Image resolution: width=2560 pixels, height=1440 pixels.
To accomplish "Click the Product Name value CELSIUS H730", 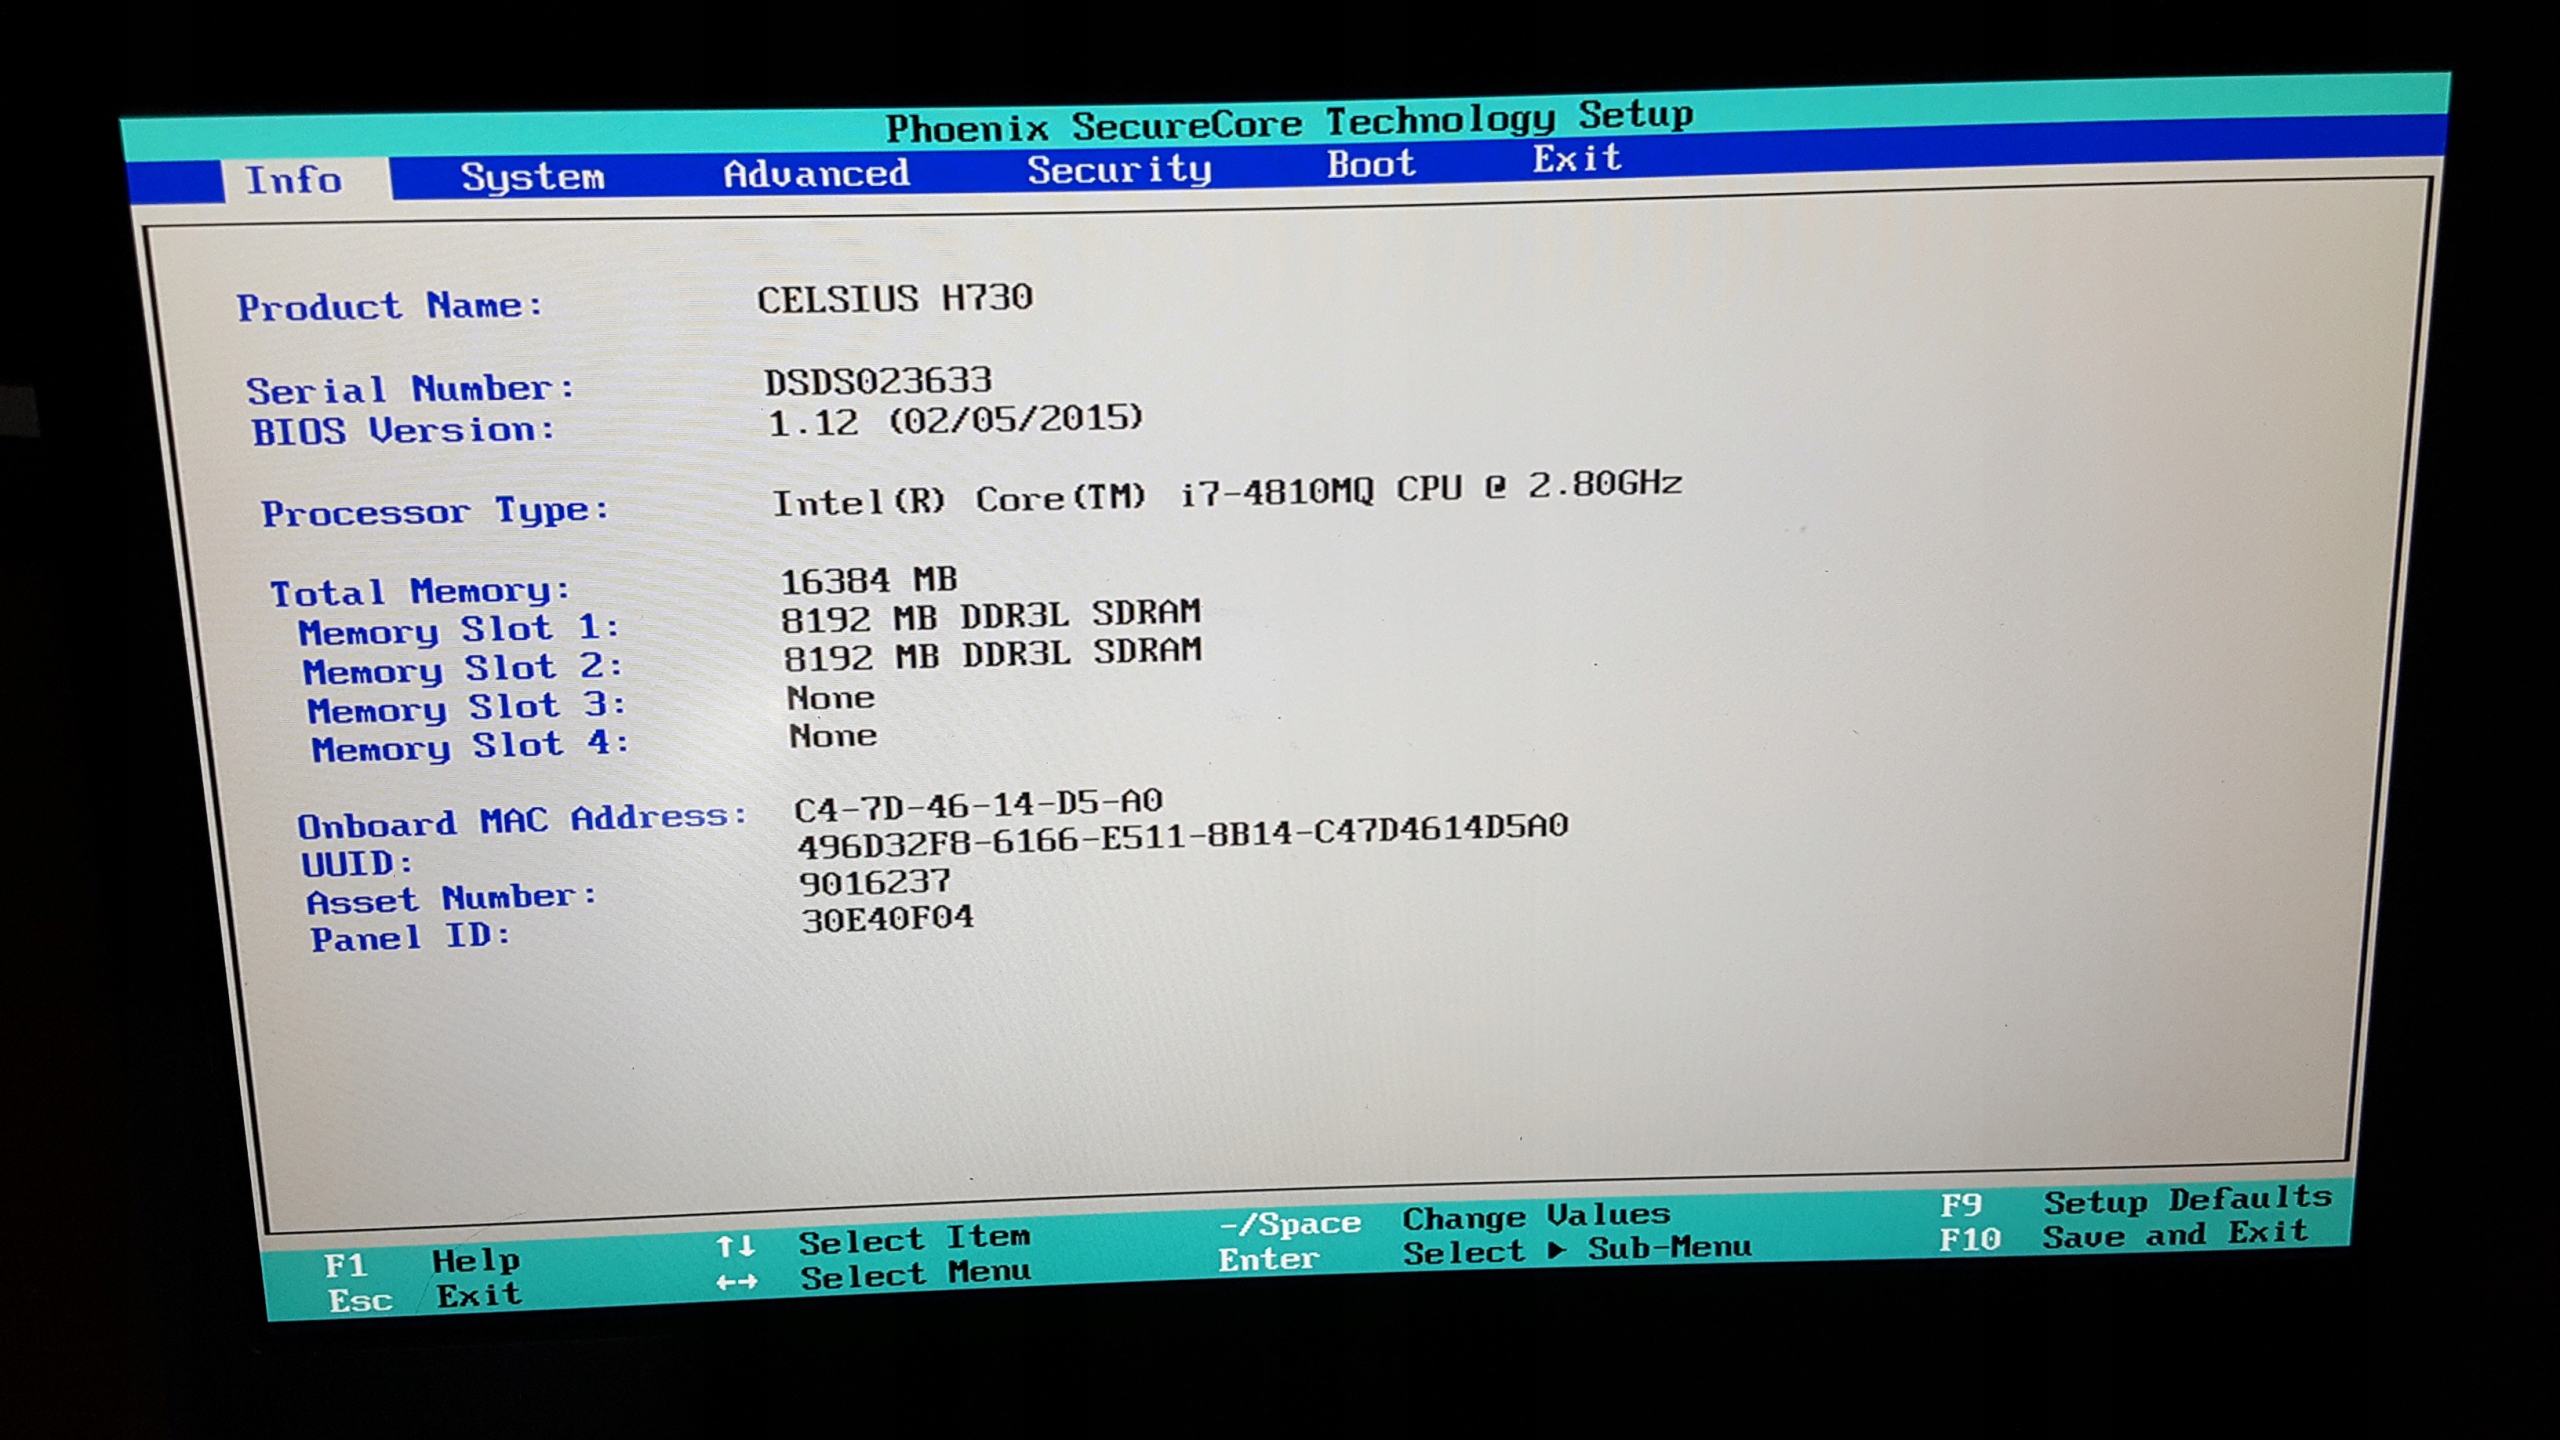I will pos(894,299).
